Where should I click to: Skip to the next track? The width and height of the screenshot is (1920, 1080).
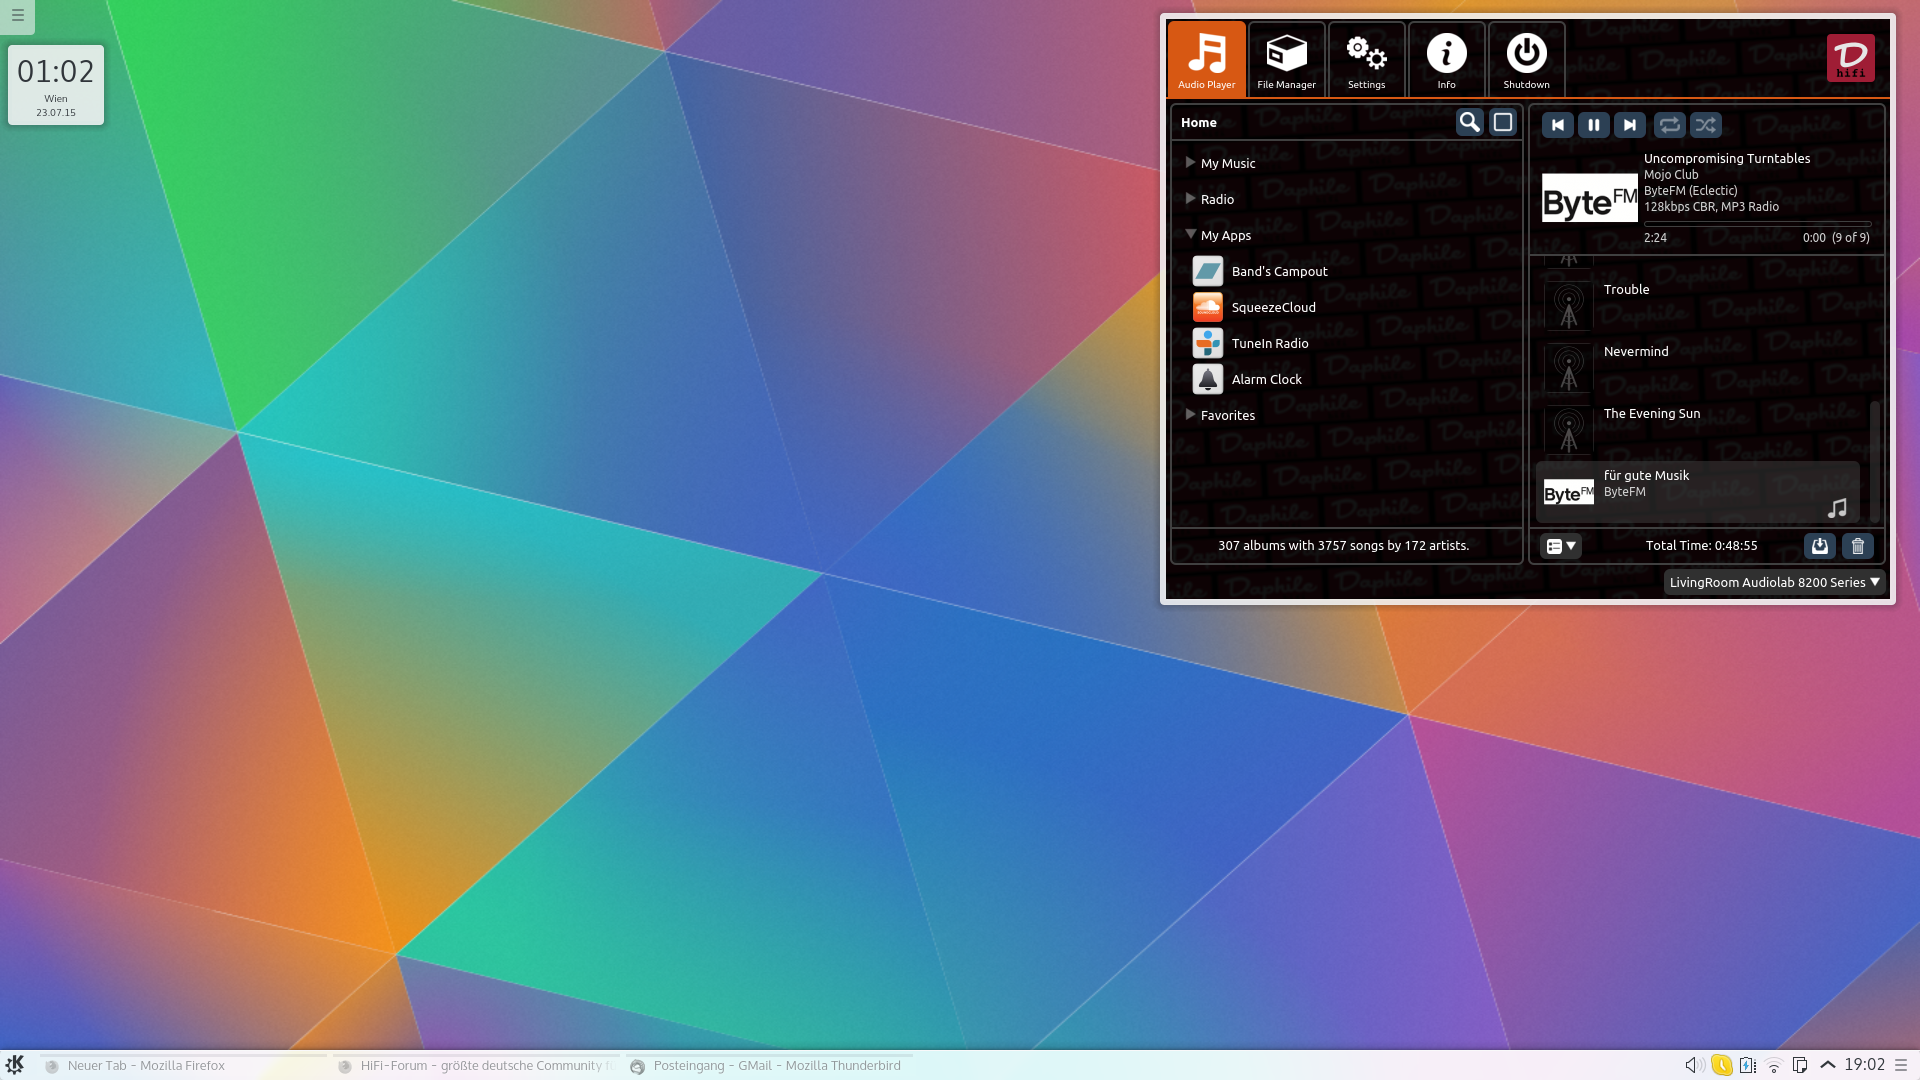click(x=1630, y=125)
